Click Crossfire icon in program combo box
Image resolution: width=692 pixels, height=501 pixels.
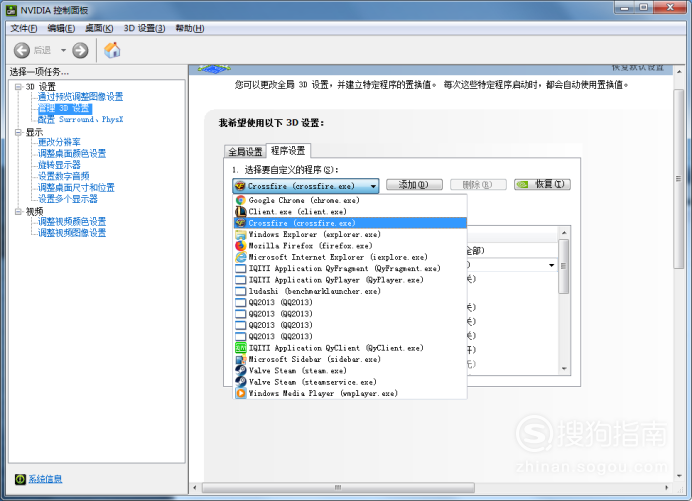pos(240,186)
